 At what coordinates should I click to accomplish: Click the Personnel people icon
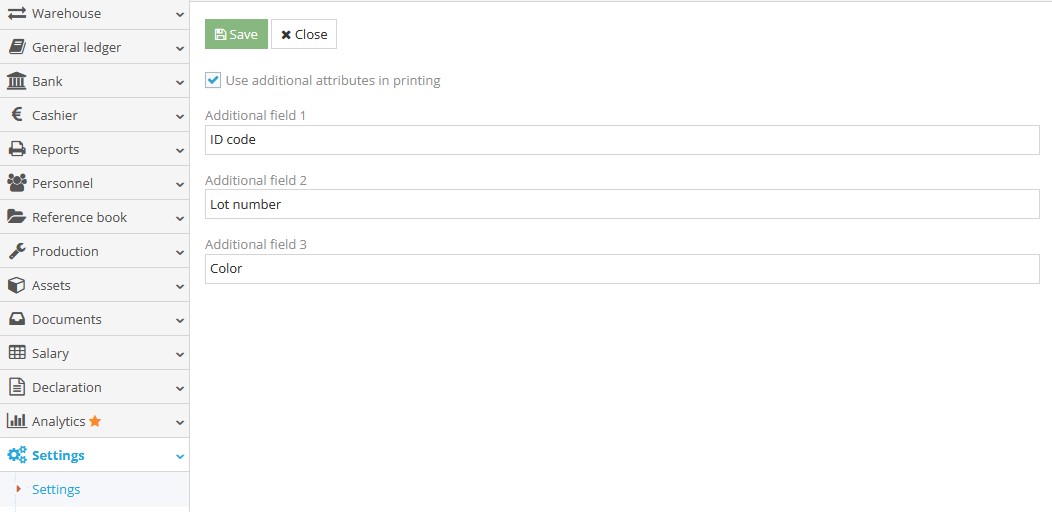(16, 183)
